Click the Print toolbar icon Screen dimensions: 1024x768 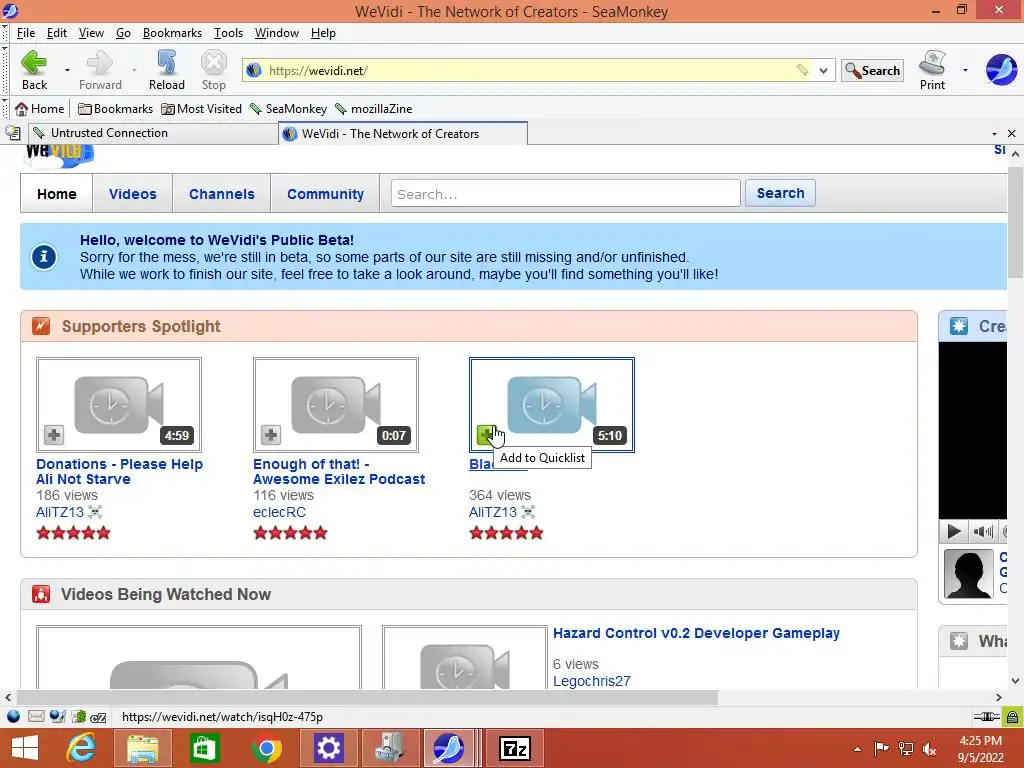(x=932, y=70)
